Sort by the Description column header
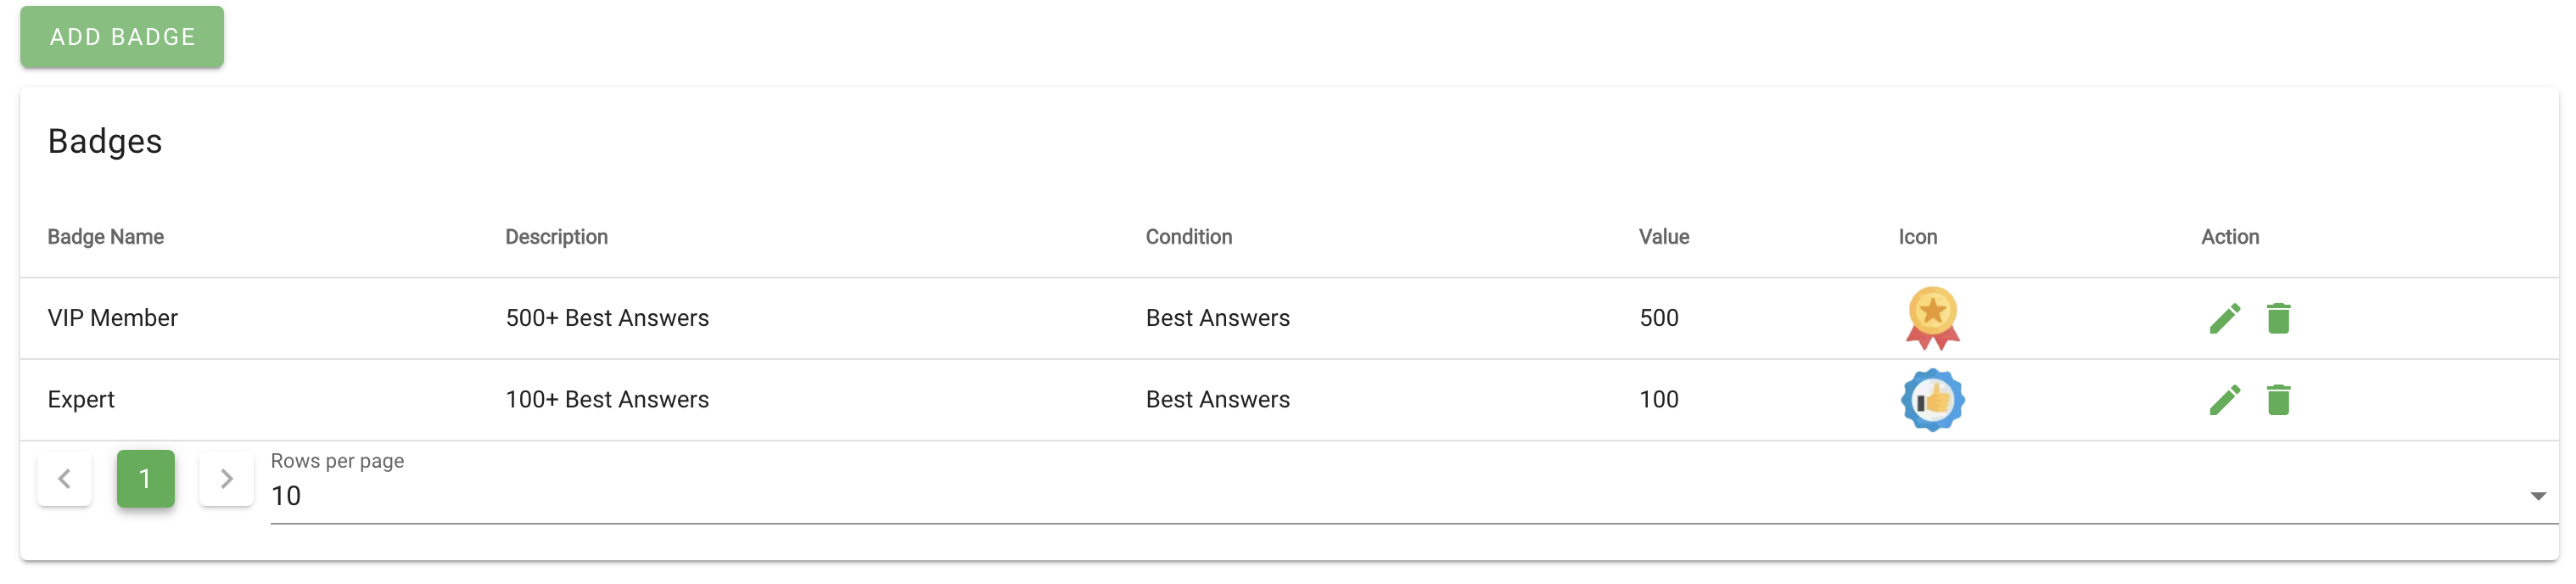Image resolution: width=2576 pixels, height=584 pixels. click(x=556, y=237)
